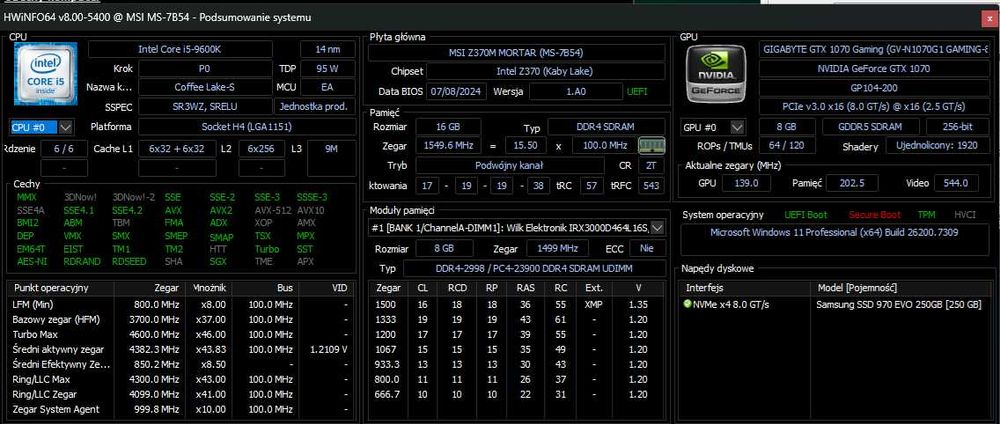Click the GDDR5 SDRAM memory type field
The height and width of the screenshot is (424, 1000).
(x=871, y=127)
